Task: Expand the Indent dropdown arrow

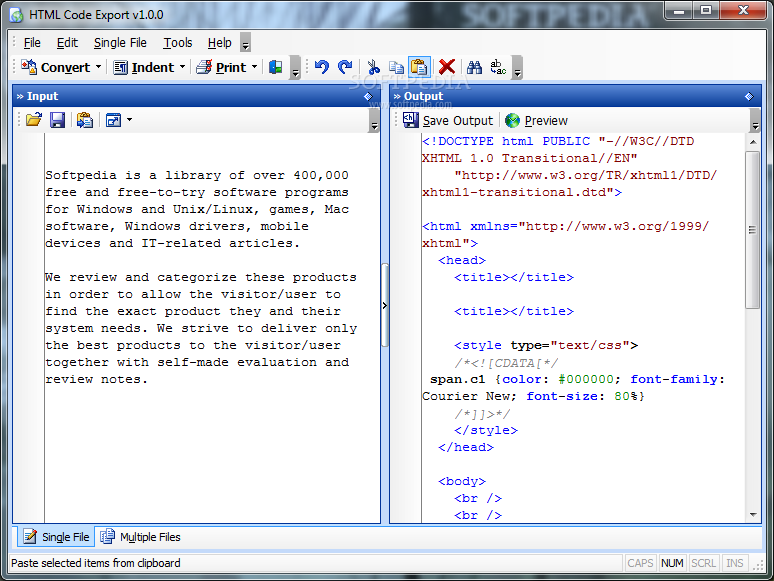Action: tap(182, 67)
